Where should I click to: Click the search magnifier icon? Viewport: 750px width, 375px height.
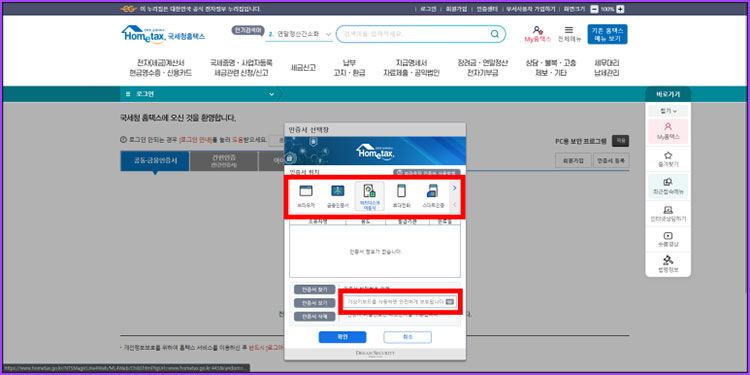[x=495, y=34]
